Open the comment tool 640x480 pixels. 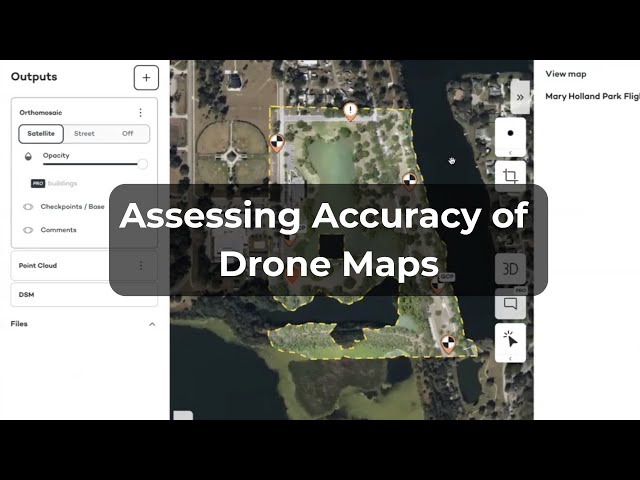510,304
